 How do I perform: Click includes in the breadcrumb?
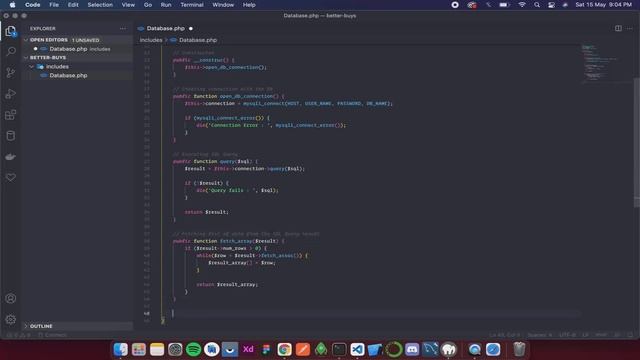coord(151,40)
